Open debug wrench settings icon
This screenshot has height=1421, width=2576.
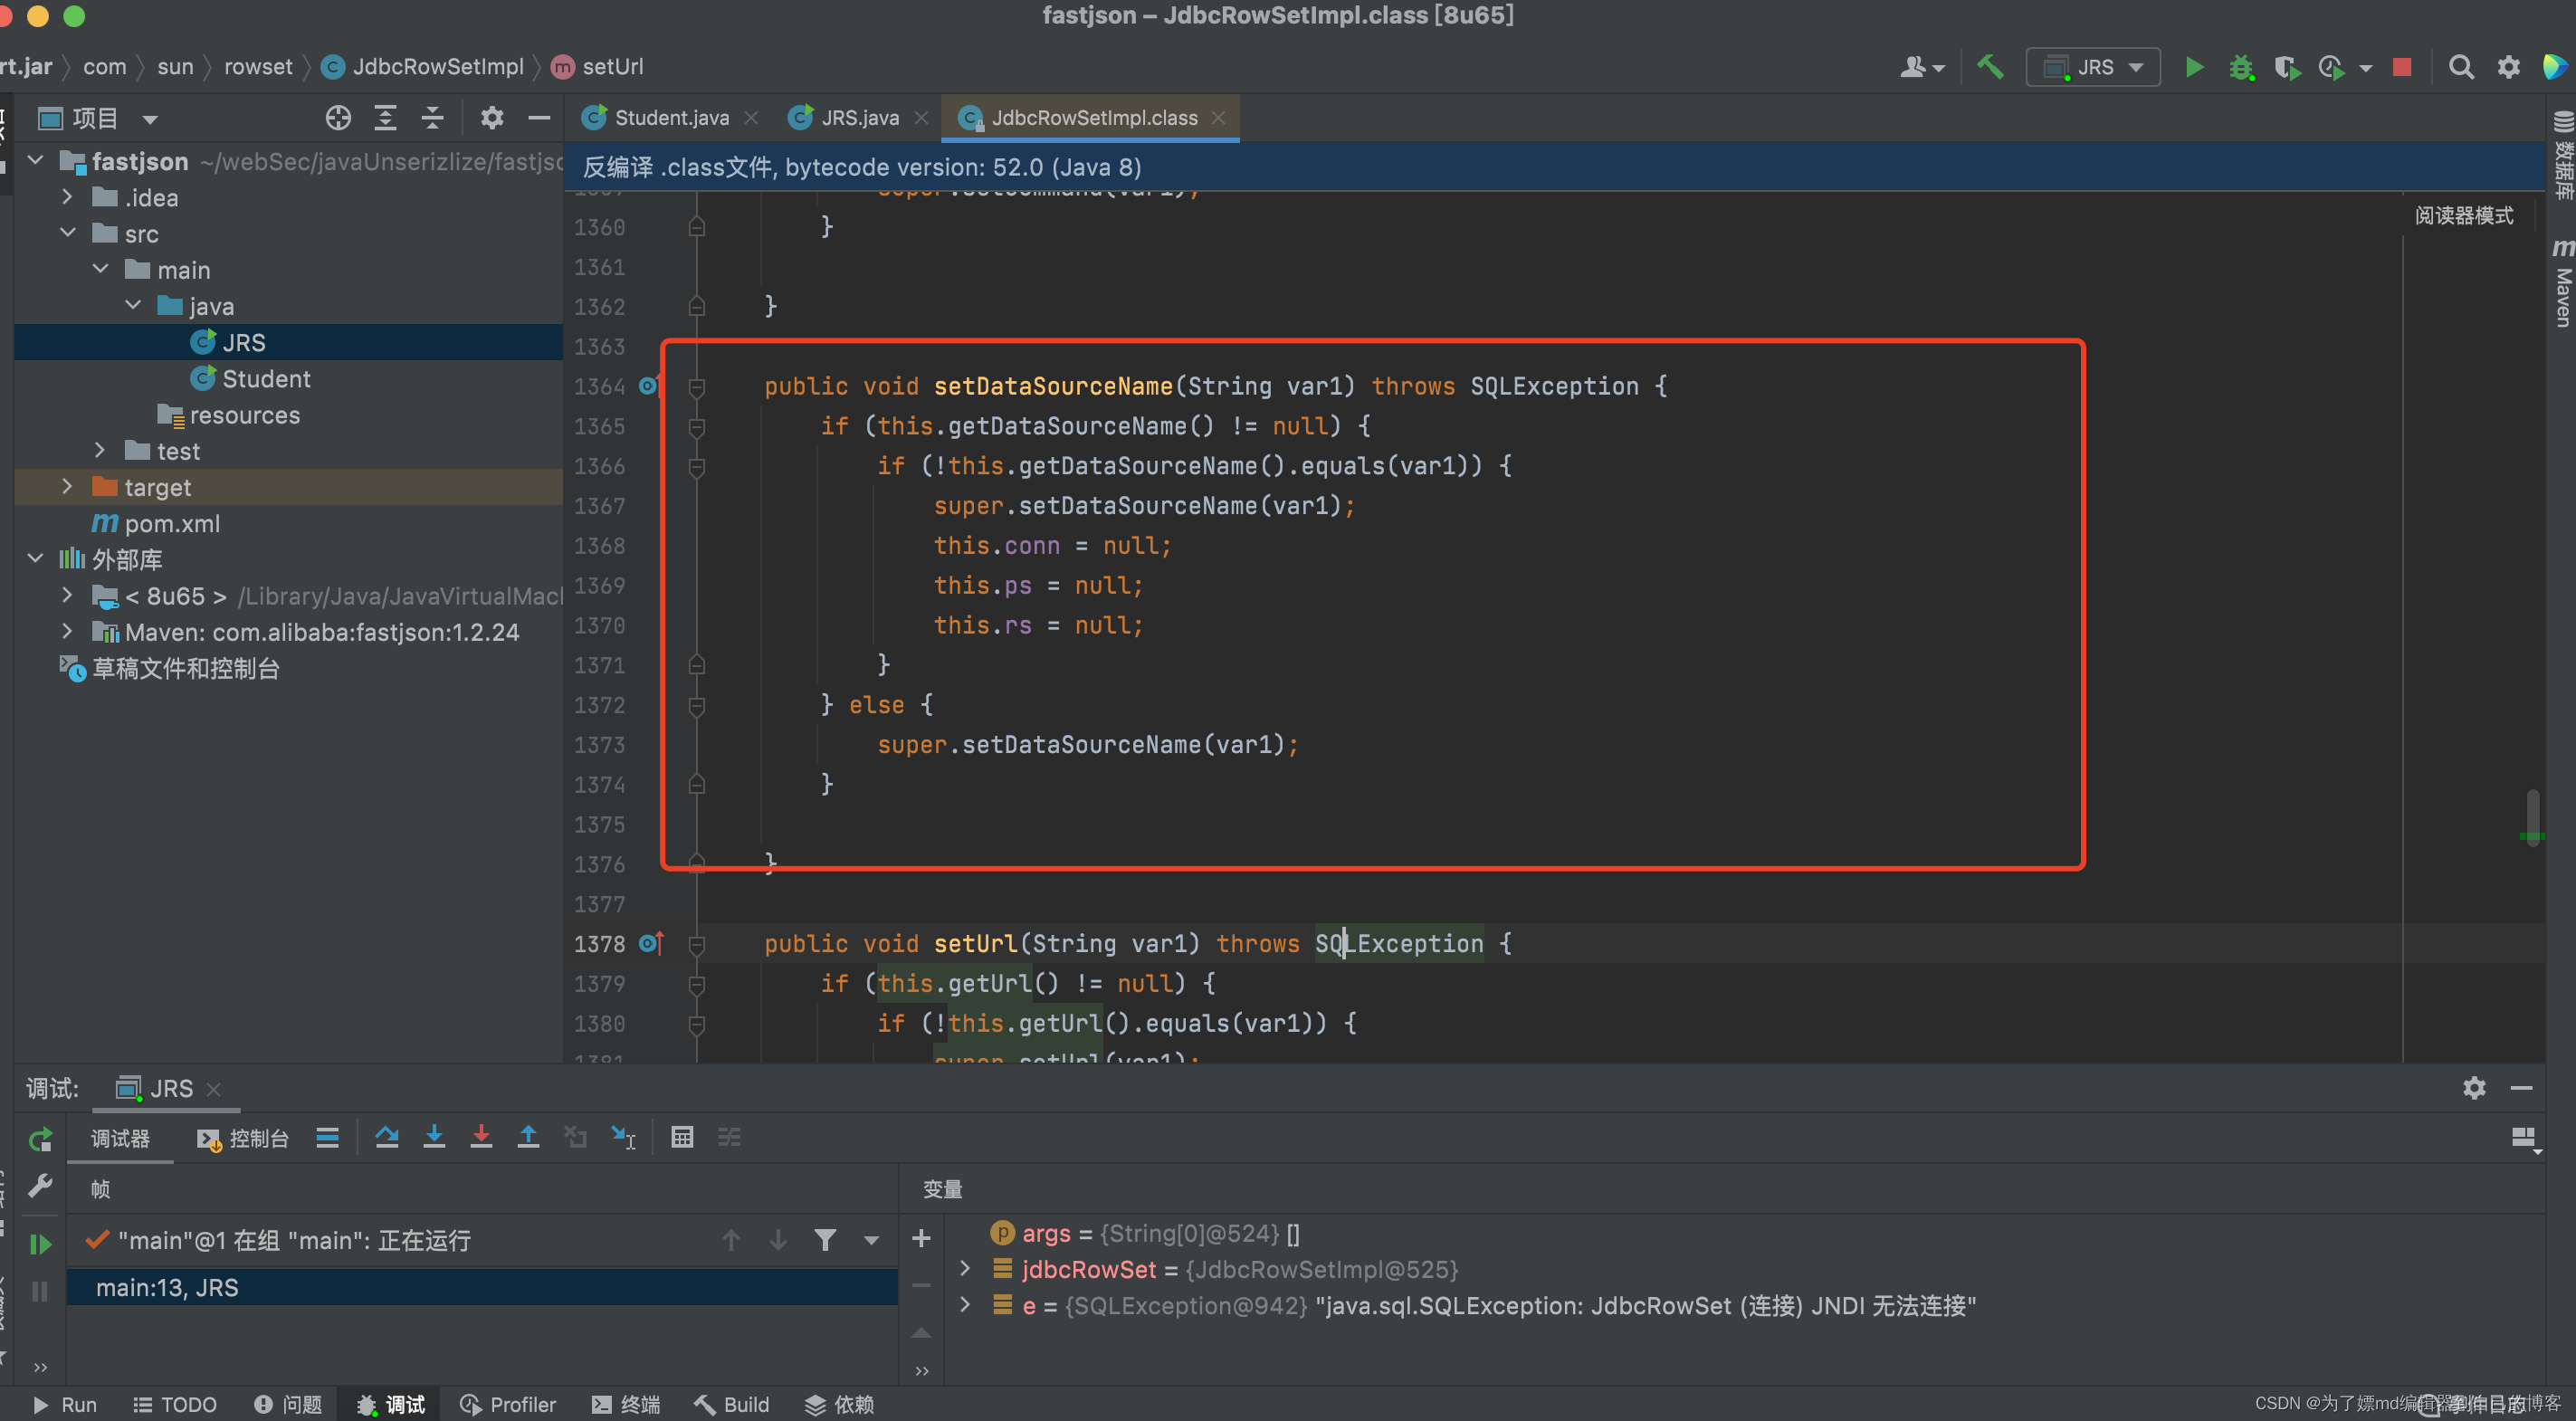[40, 1187]
